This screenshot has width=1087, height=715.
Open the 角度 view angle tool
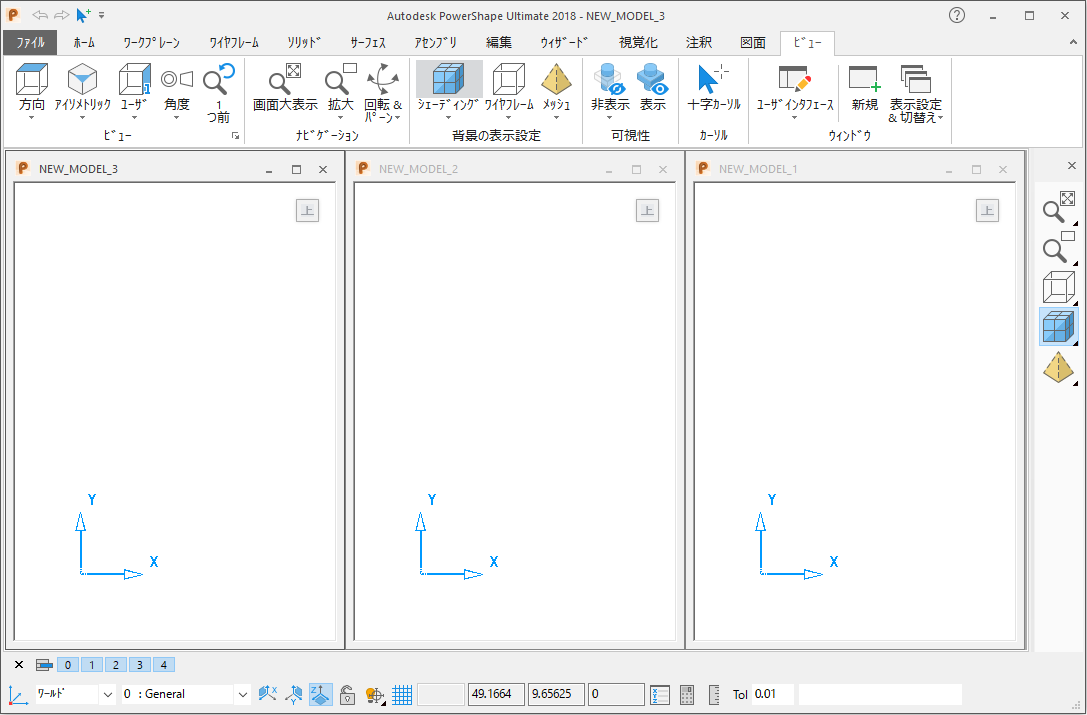(177, 87)
